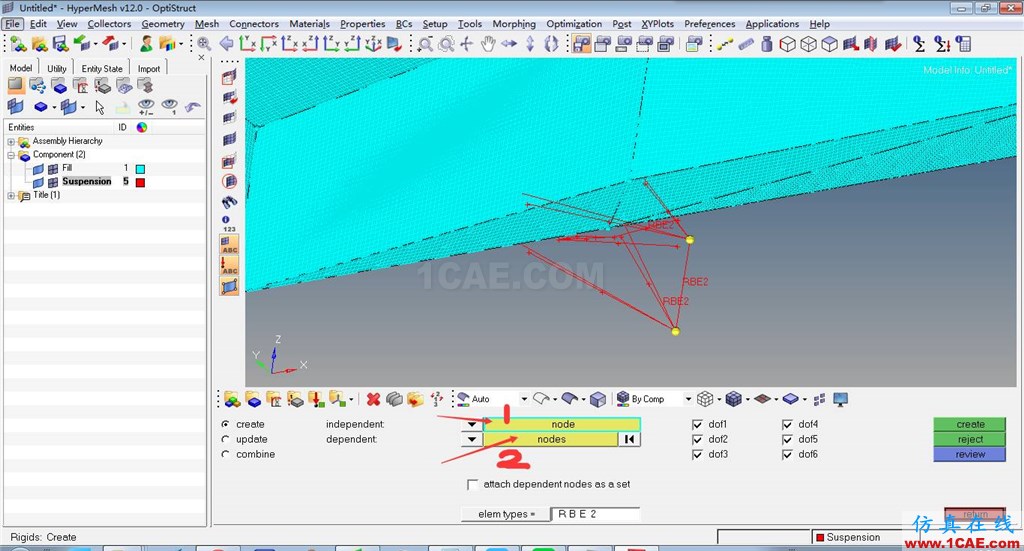Uncheck the dof2 checkbox
Viewport: 1024px width, 551px height.
[697, 439]
